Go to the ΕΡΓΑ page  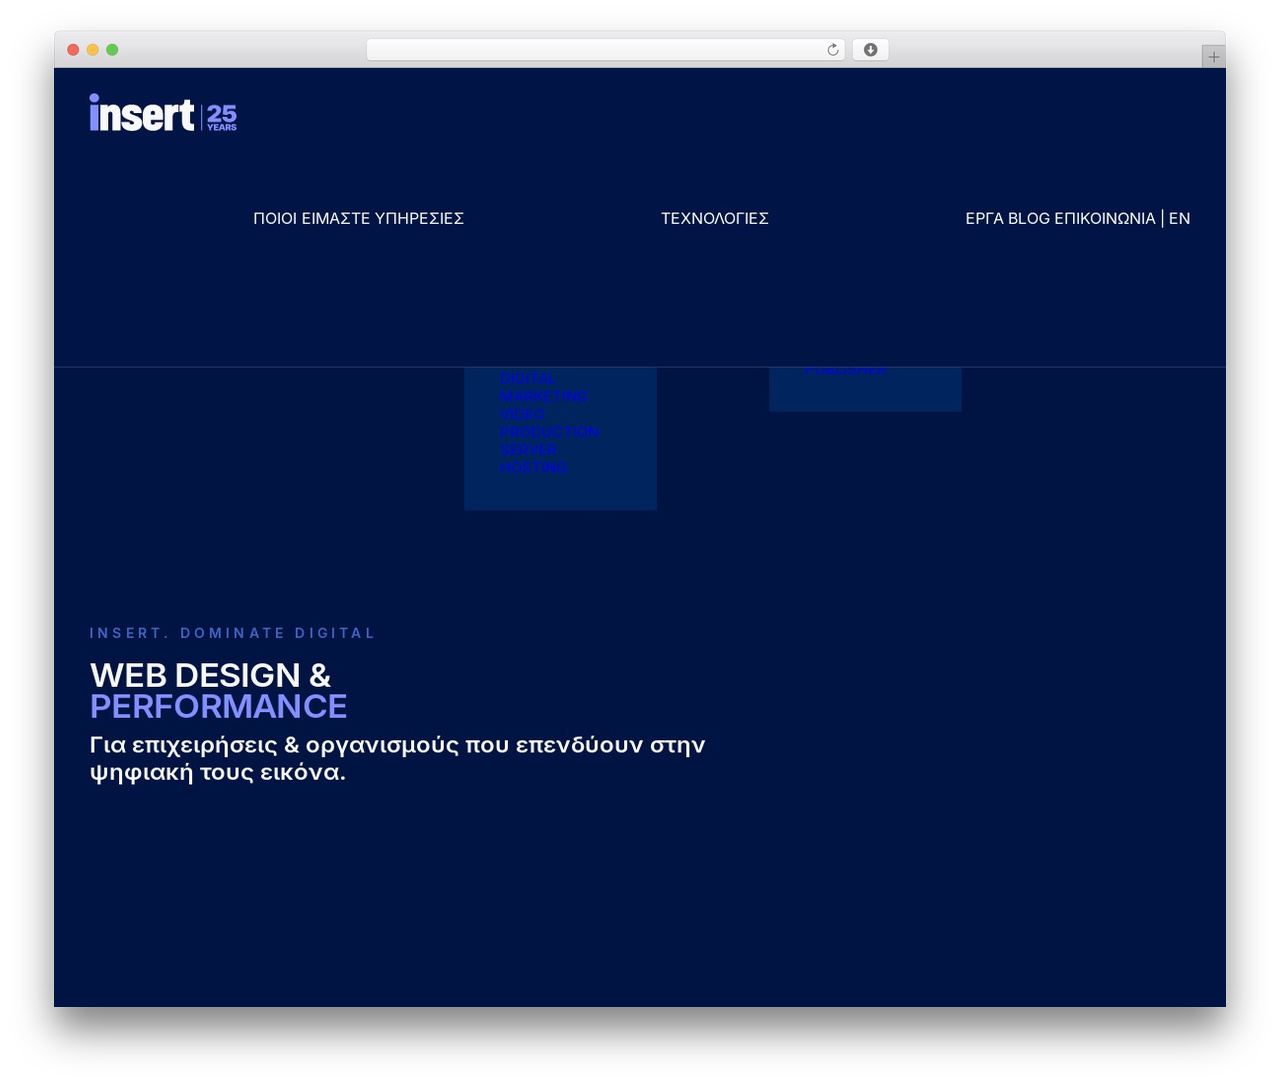[984, 218]
